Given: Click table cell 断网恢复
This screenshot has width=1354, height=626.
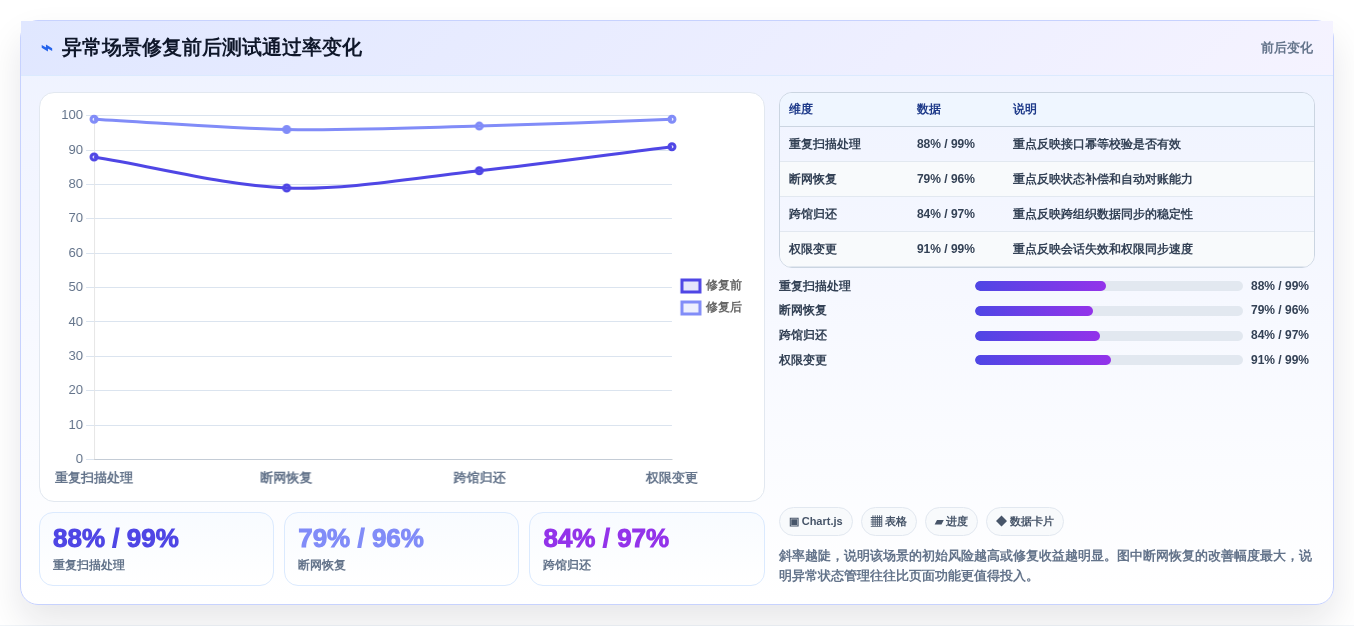Looking at the screenshot, I should point(813,179).
